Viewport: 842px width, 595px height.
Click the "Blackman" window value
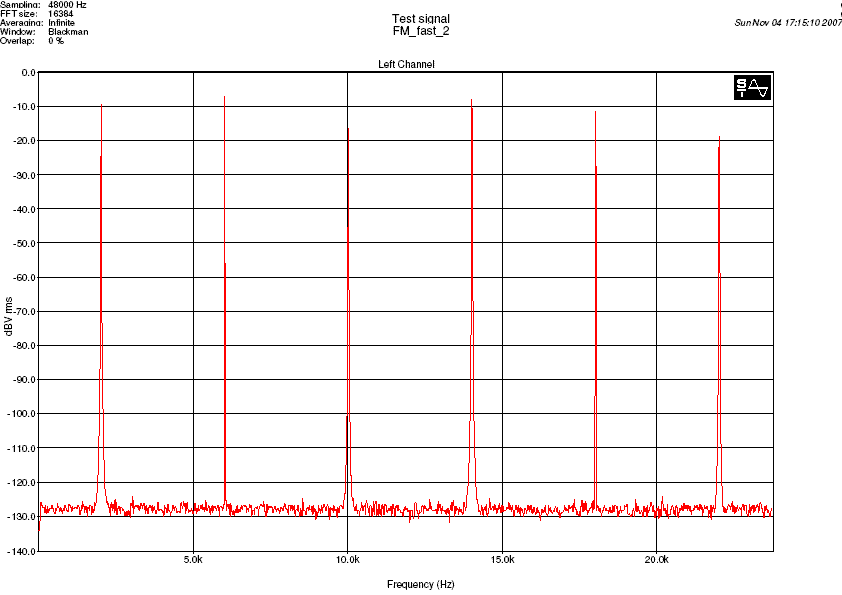point(68,32)
